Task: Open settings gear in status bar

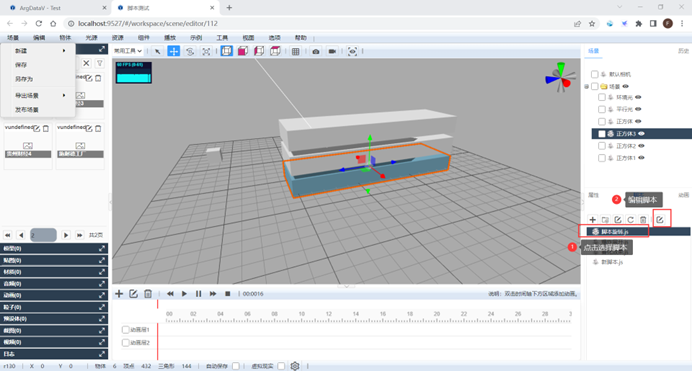Action: coord(295,366)
